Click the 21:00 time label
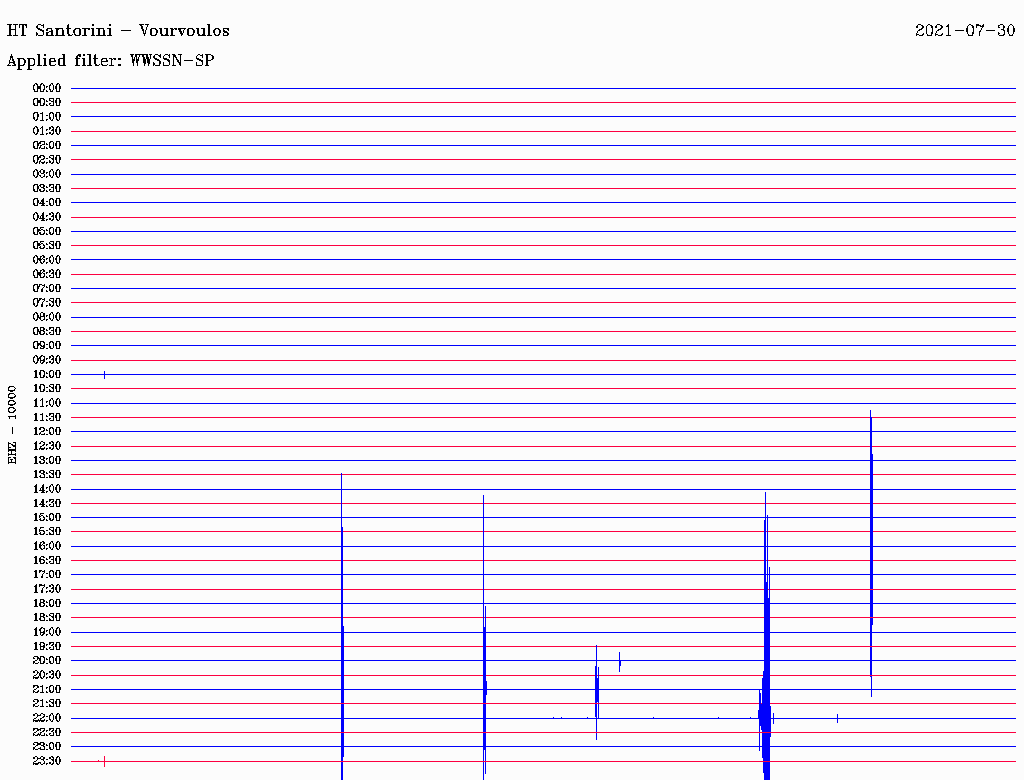Image resolution: width=1024 pixels, height=780 pixels. coord(47,689)
